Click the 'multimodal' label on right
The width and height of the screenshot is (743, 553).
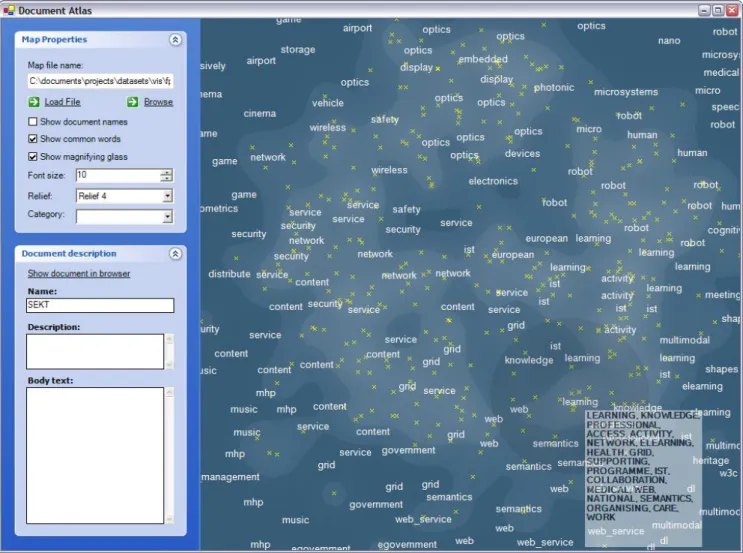685,340
